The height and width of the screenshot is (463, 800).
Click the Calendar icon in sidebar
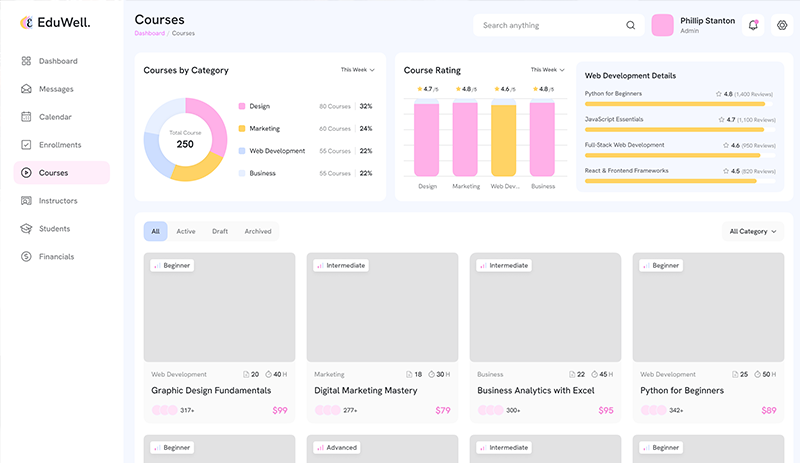coord(26,117)
